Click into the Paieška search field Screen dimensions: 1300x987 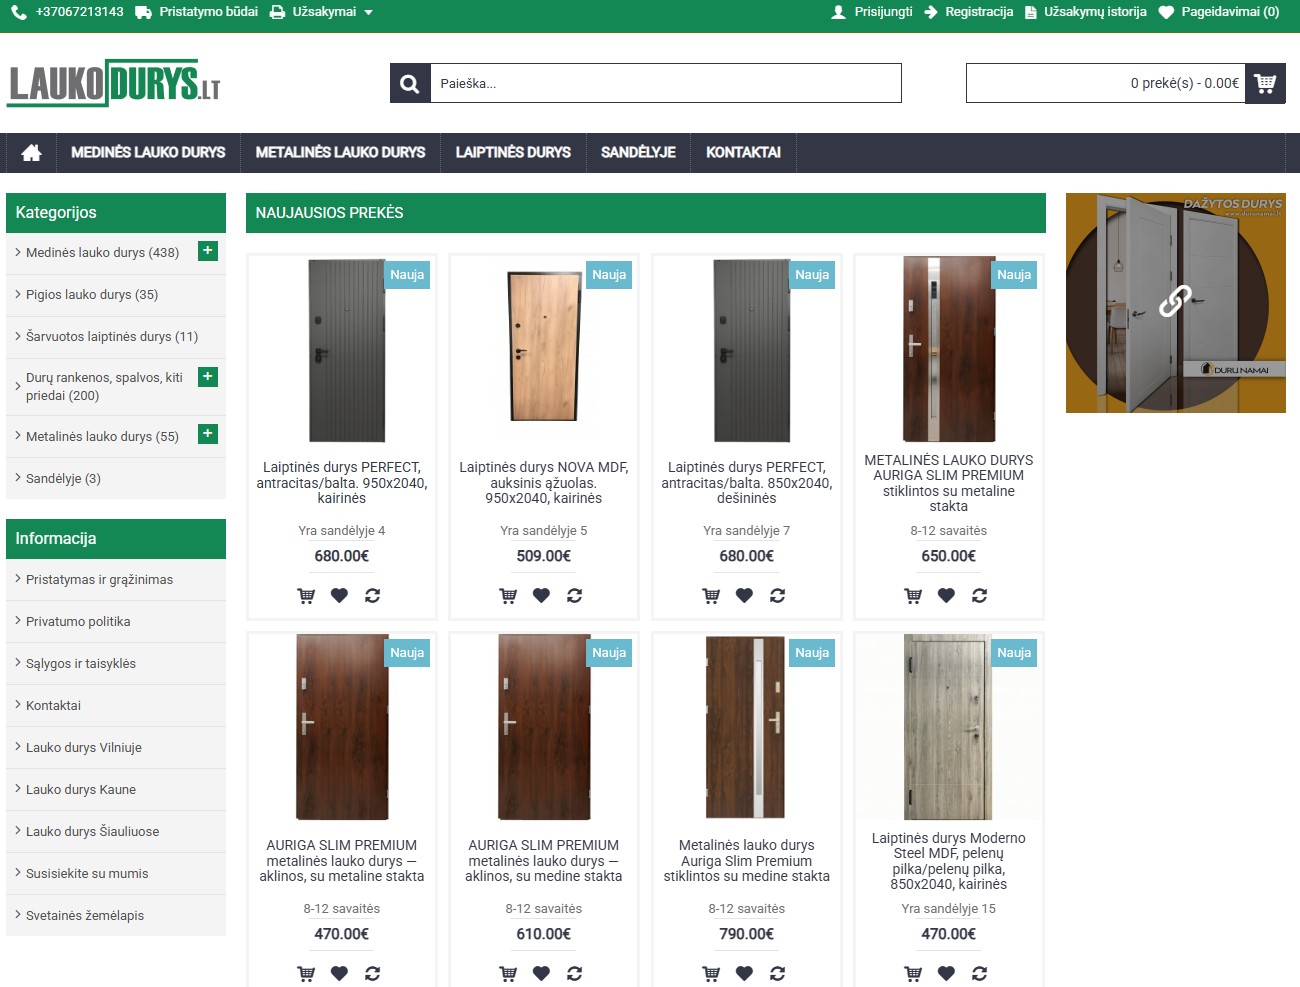(x=665, y=84)
